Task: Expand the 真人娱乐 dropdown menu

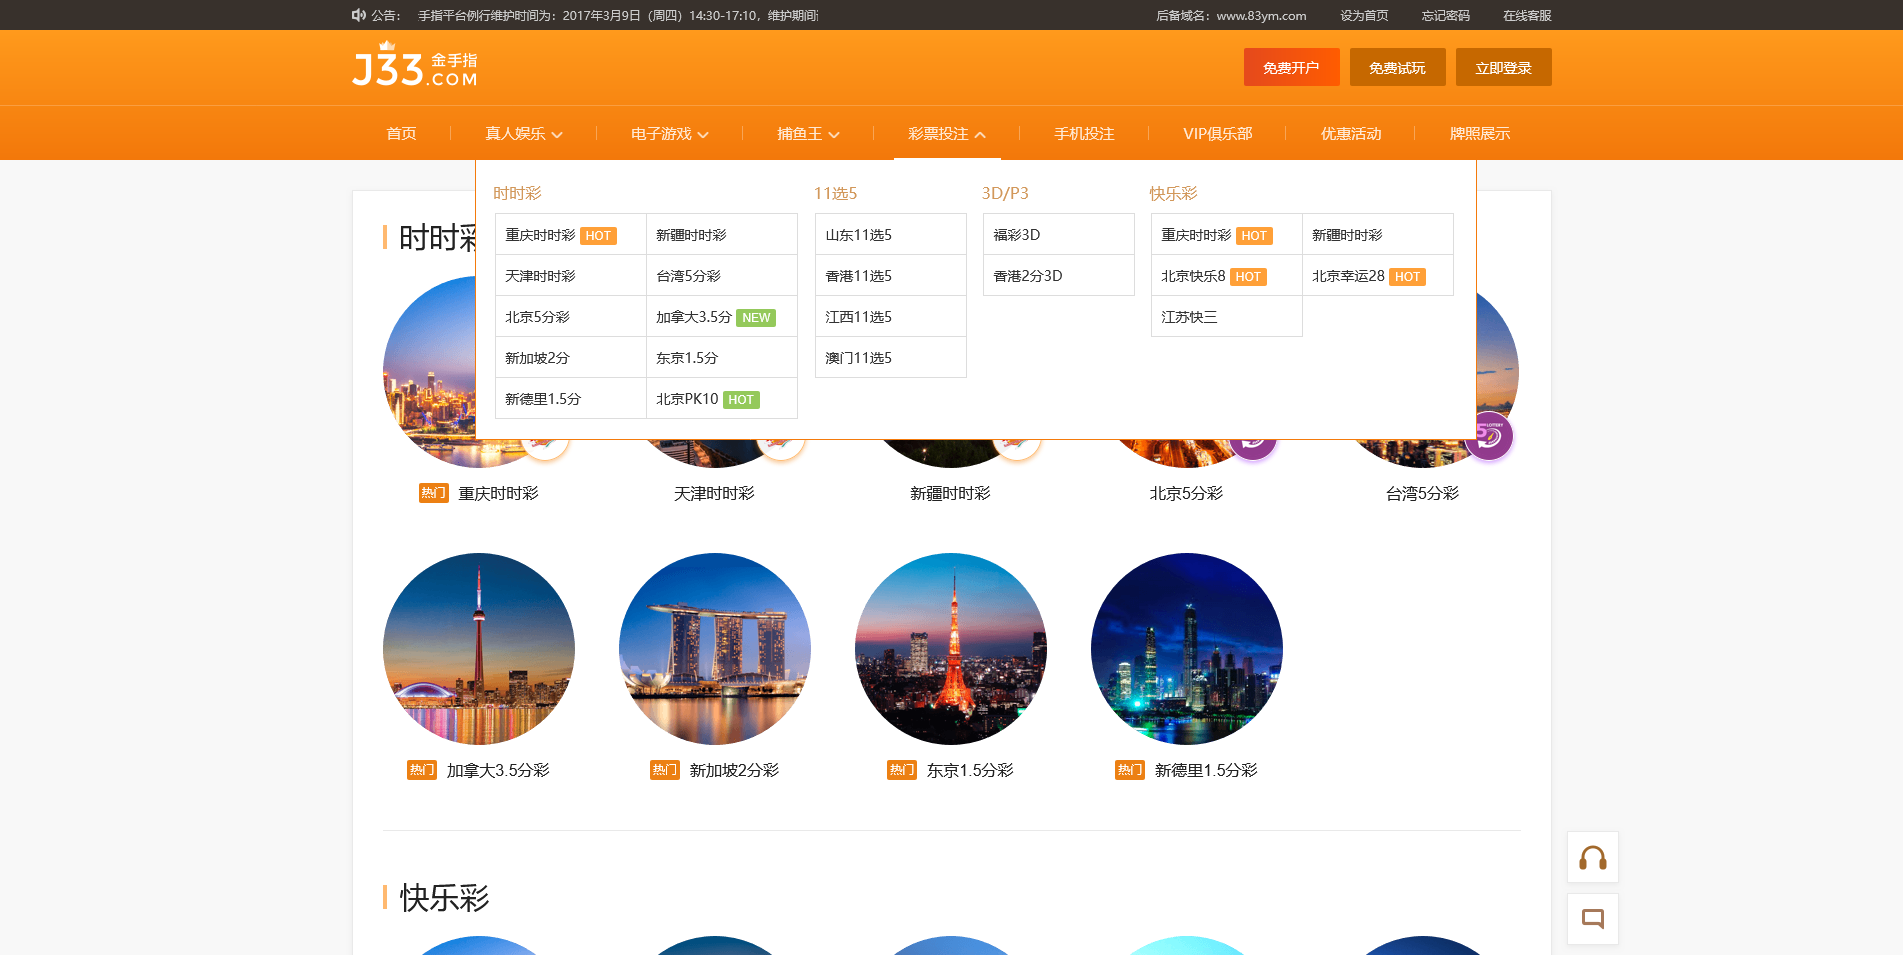Action: coord(523,134)
